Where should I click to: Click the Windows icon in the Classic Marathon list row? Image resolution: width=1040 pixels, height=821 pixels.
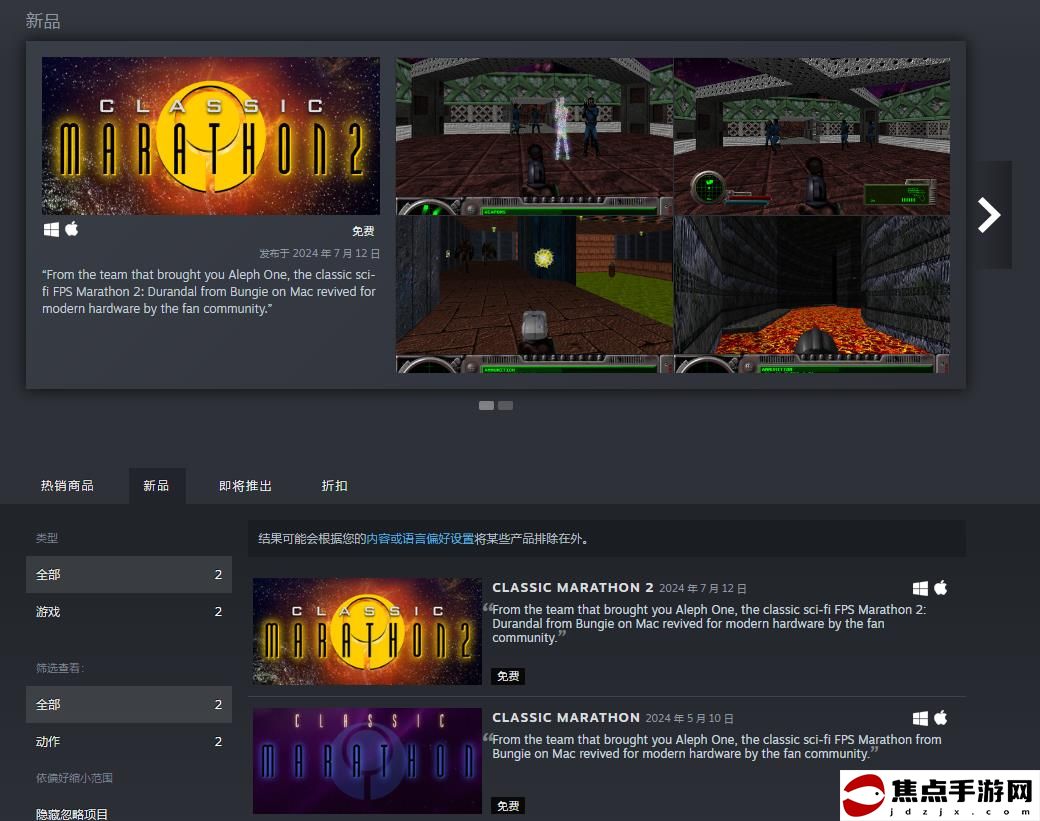(x=920, y=718)
